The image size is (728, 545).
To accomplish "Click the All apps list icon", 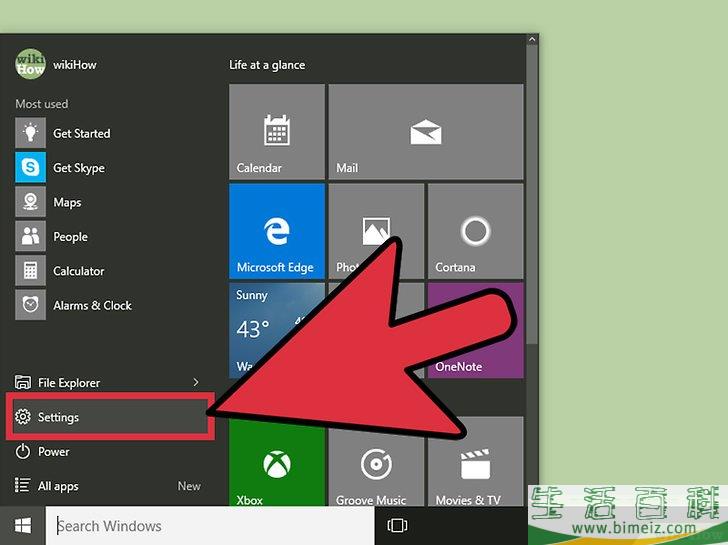I will 22,485.
